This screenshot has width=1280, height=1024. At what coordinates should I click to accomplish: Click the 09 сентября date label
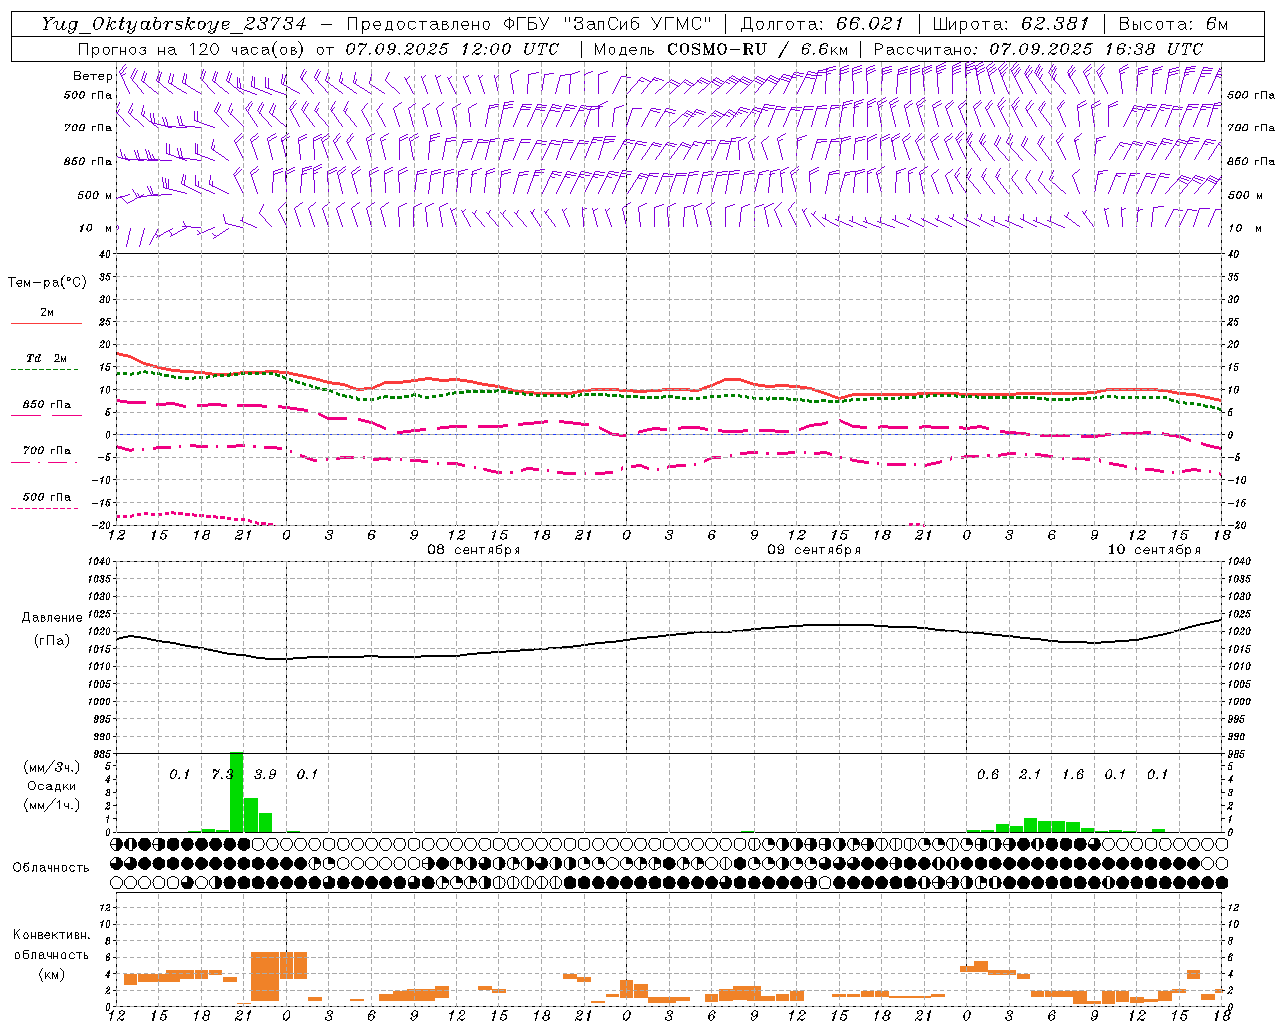[814, 550]
